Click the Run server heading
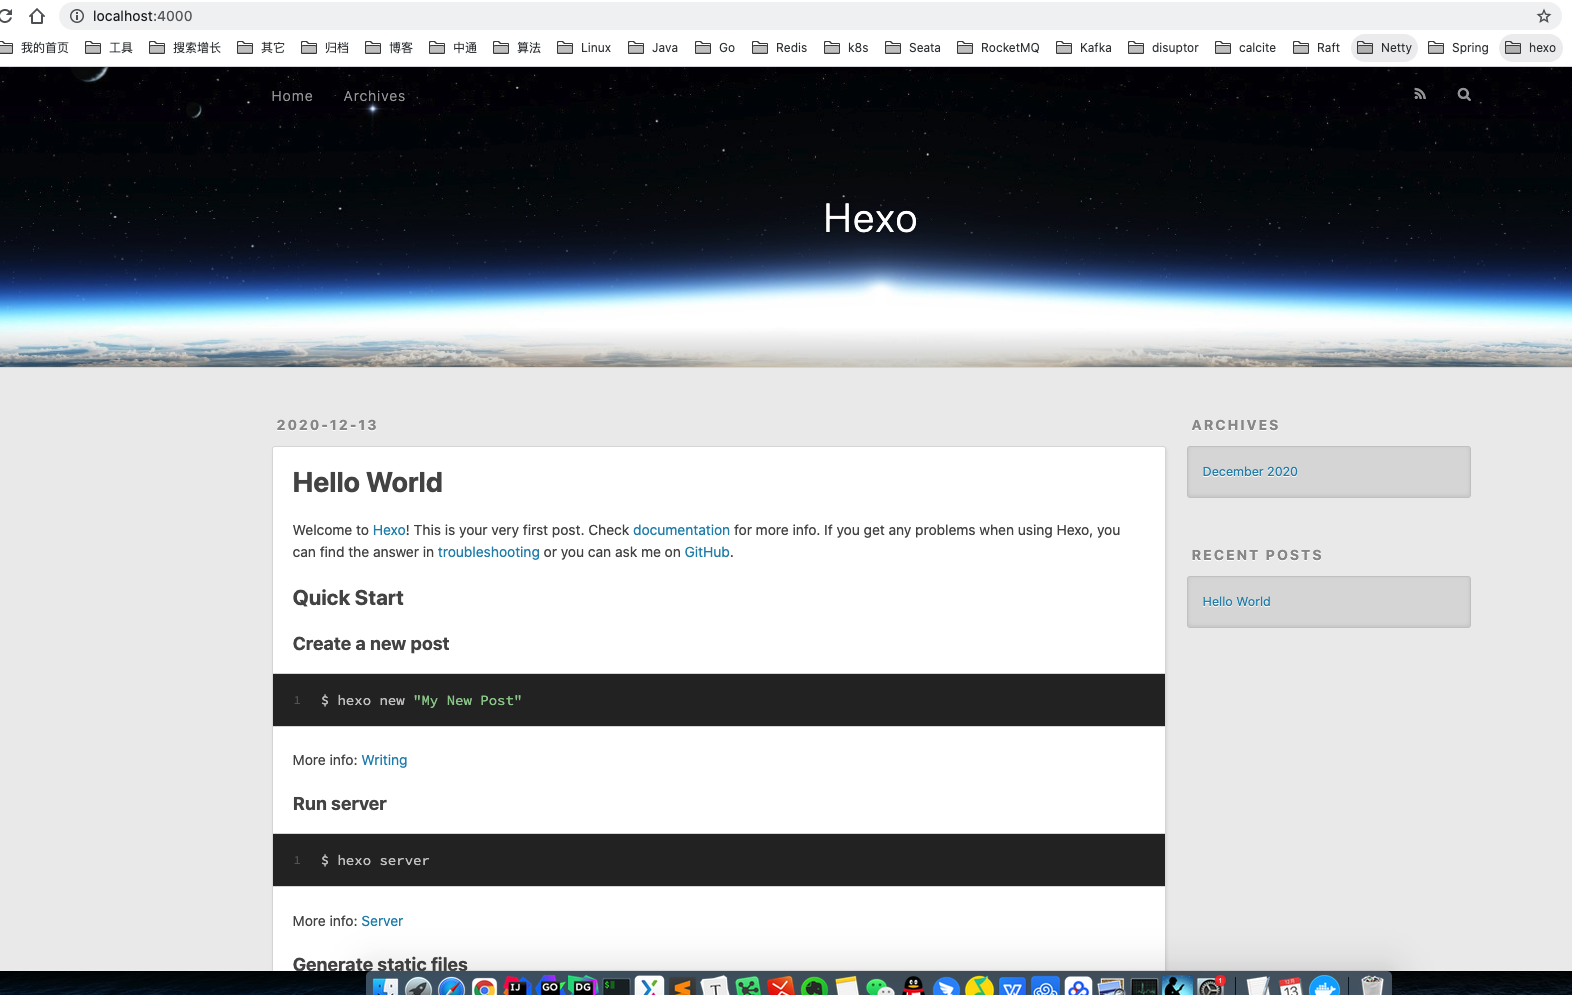This screenshot has height=995, width=1572. click(339, 804)
